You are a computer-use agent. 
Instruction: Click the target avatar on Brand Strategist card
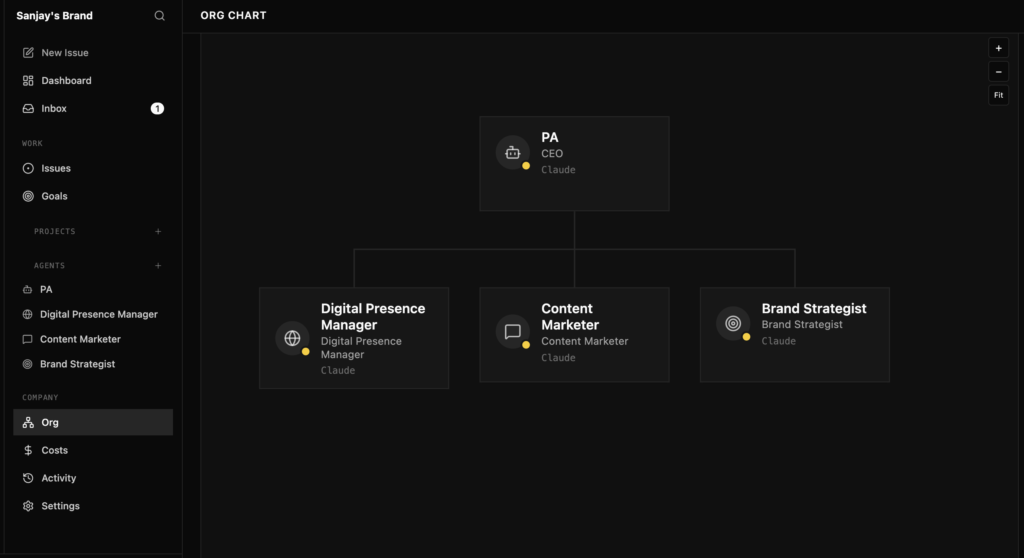click(733, 323)
